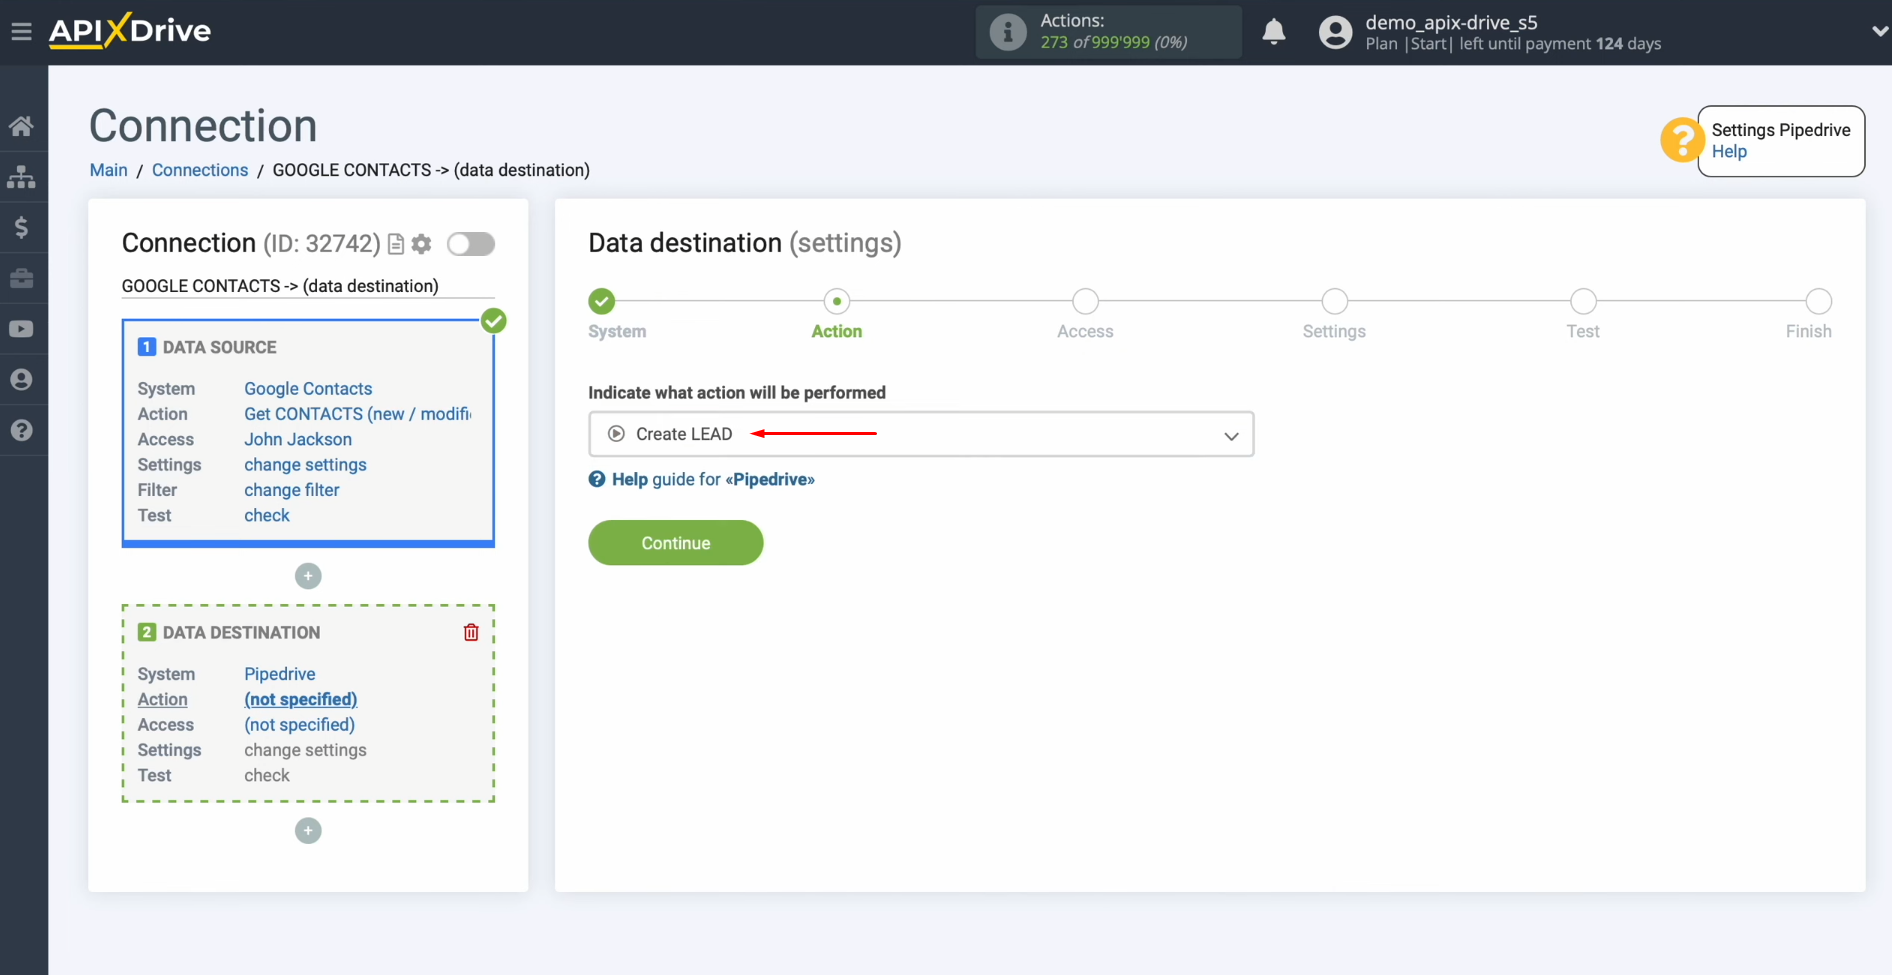Open the Connections hierarchy icon in sidebar
The height and width of the screenshot is (975, 1892).
point(23,177)
